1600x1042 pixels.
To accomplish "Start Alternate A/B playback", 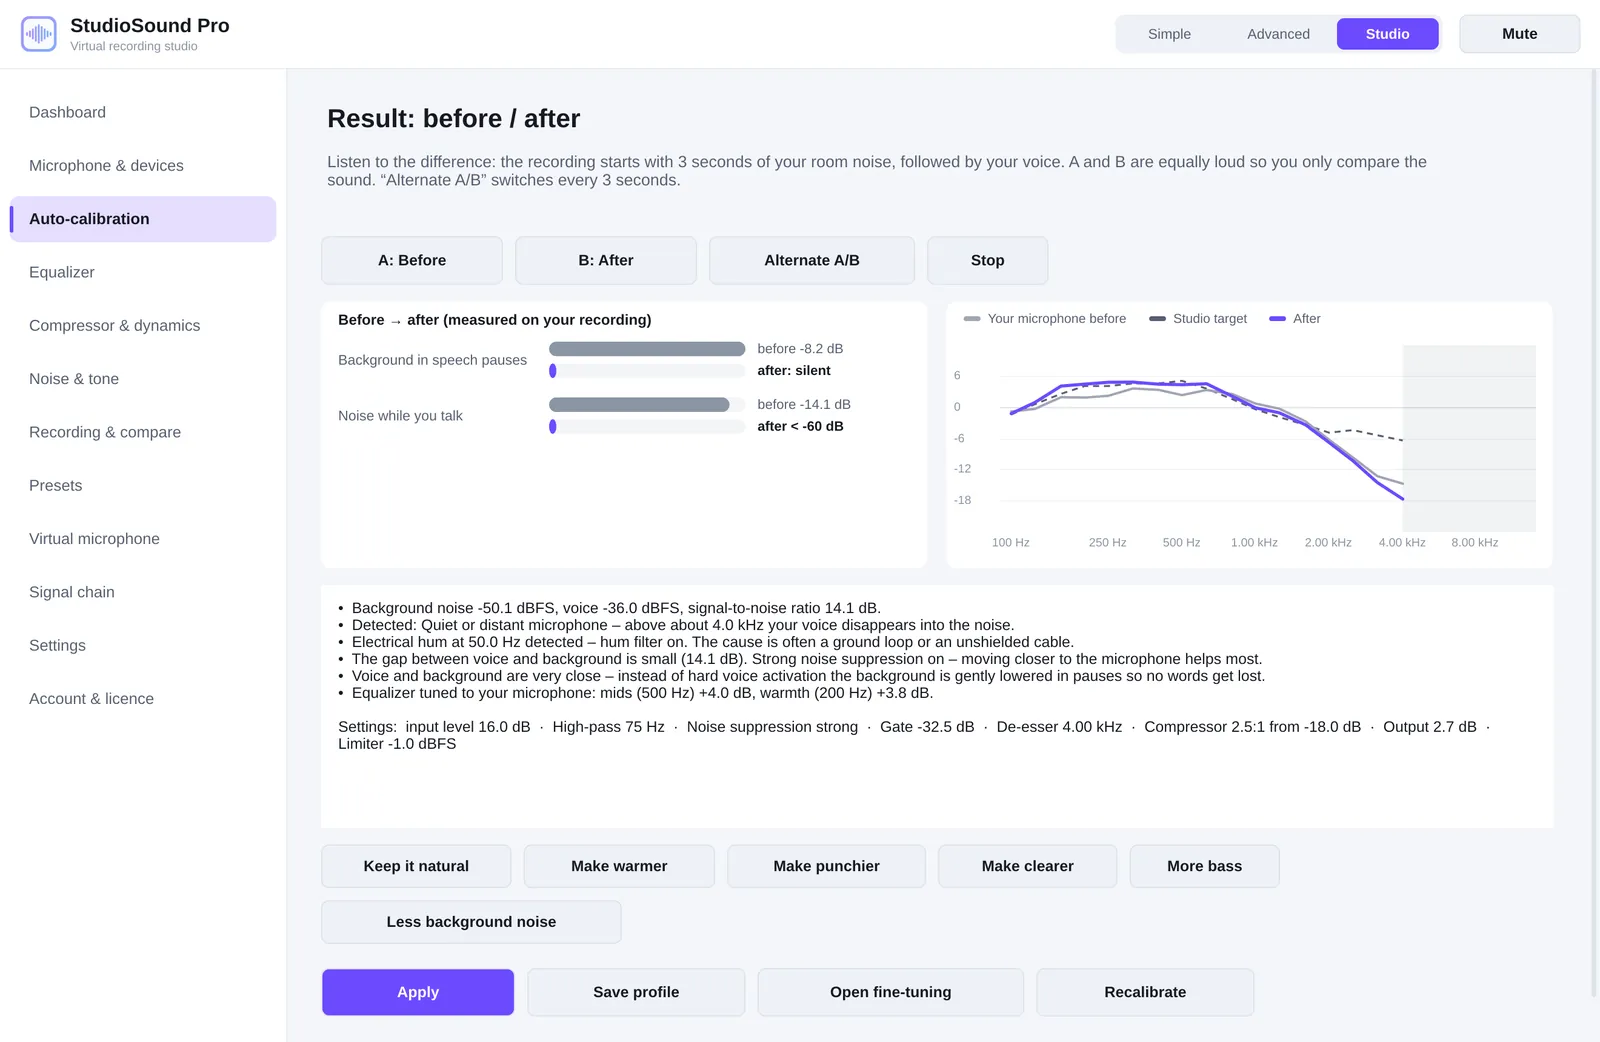I will pyautogui.click(x=812, y=260).
